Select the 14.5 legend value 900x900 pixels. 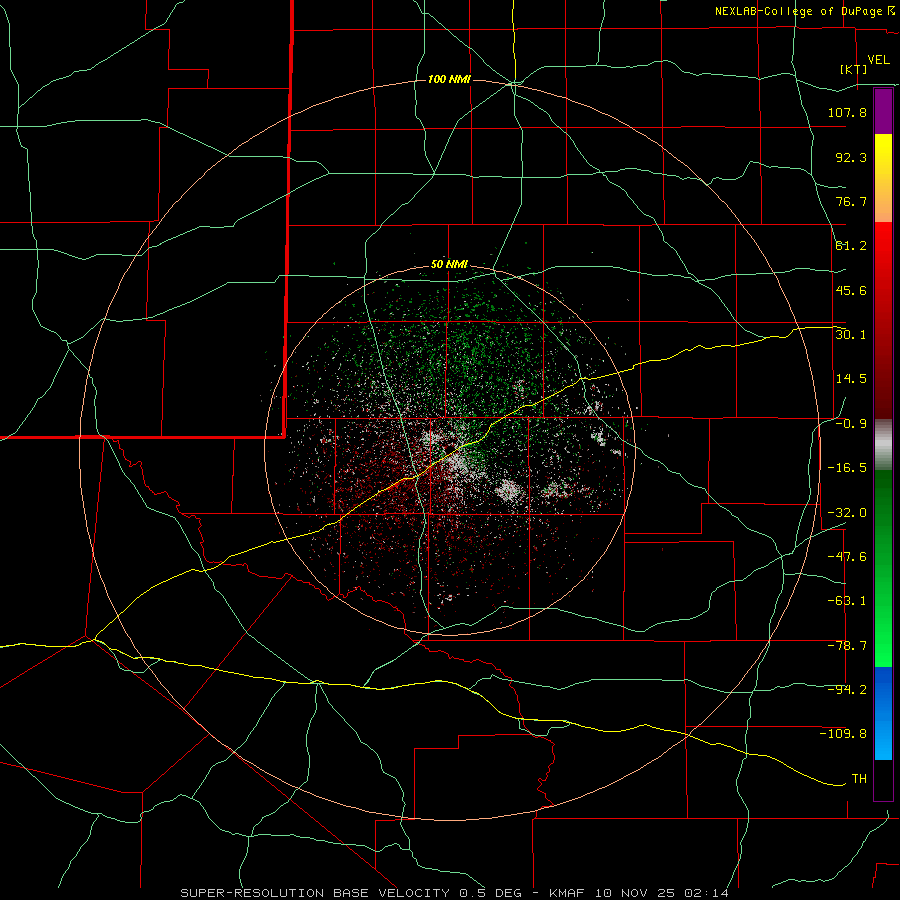pyautogui.click(x=851, y=379)
